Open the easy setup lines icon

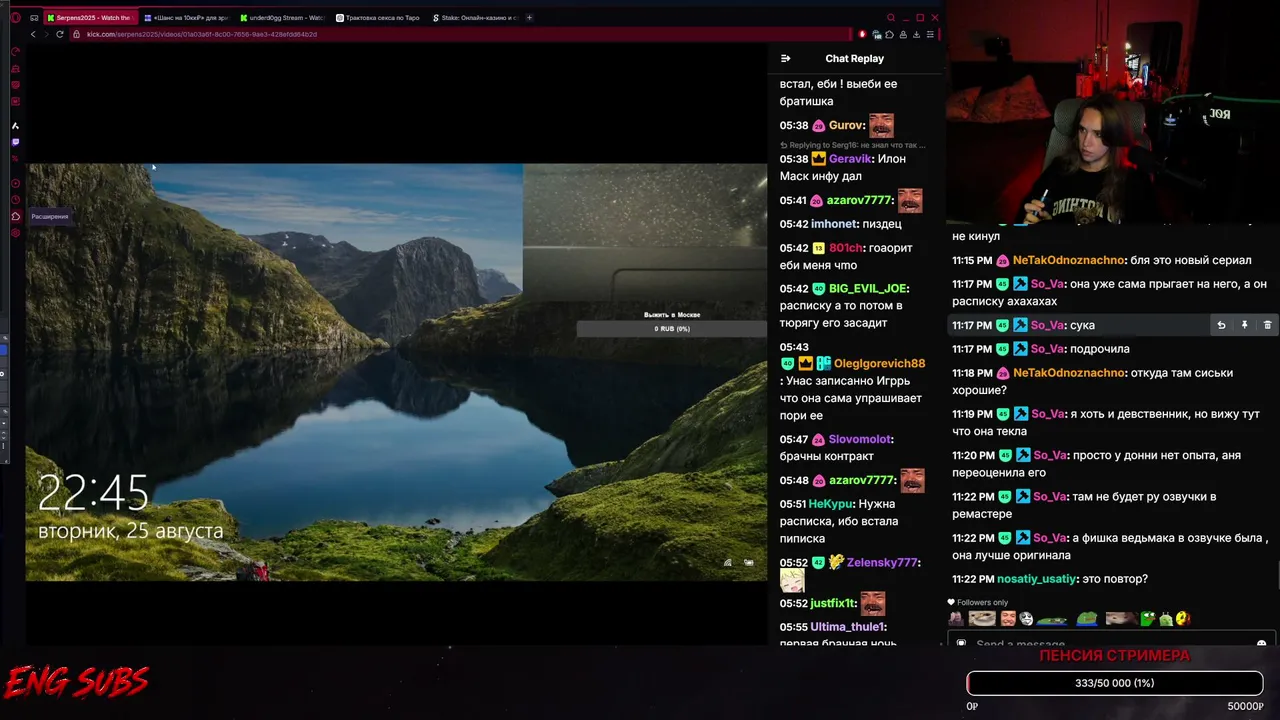930,34
